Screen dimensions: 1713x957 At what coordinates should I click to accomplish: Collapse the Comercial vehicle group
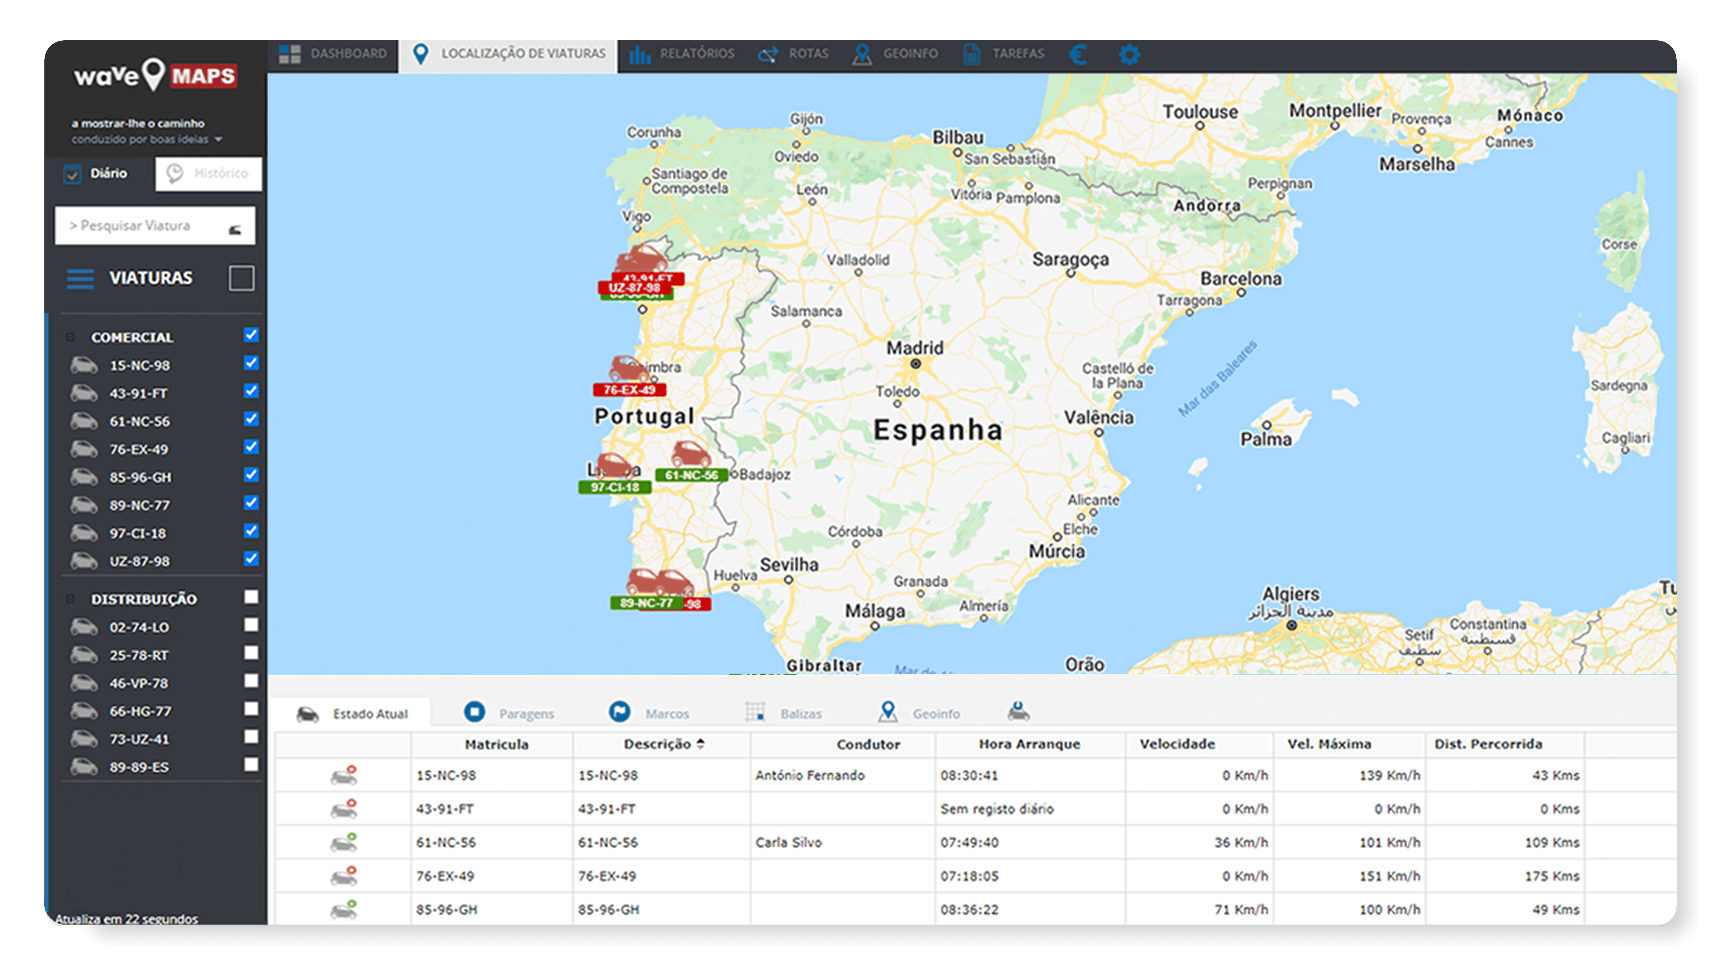coord(70,338)
